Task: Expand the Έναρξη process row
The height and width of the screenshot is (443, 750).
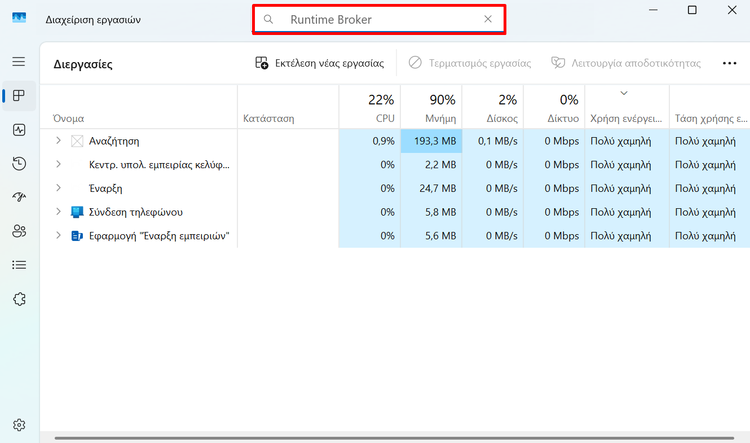Action: point(58,188)
